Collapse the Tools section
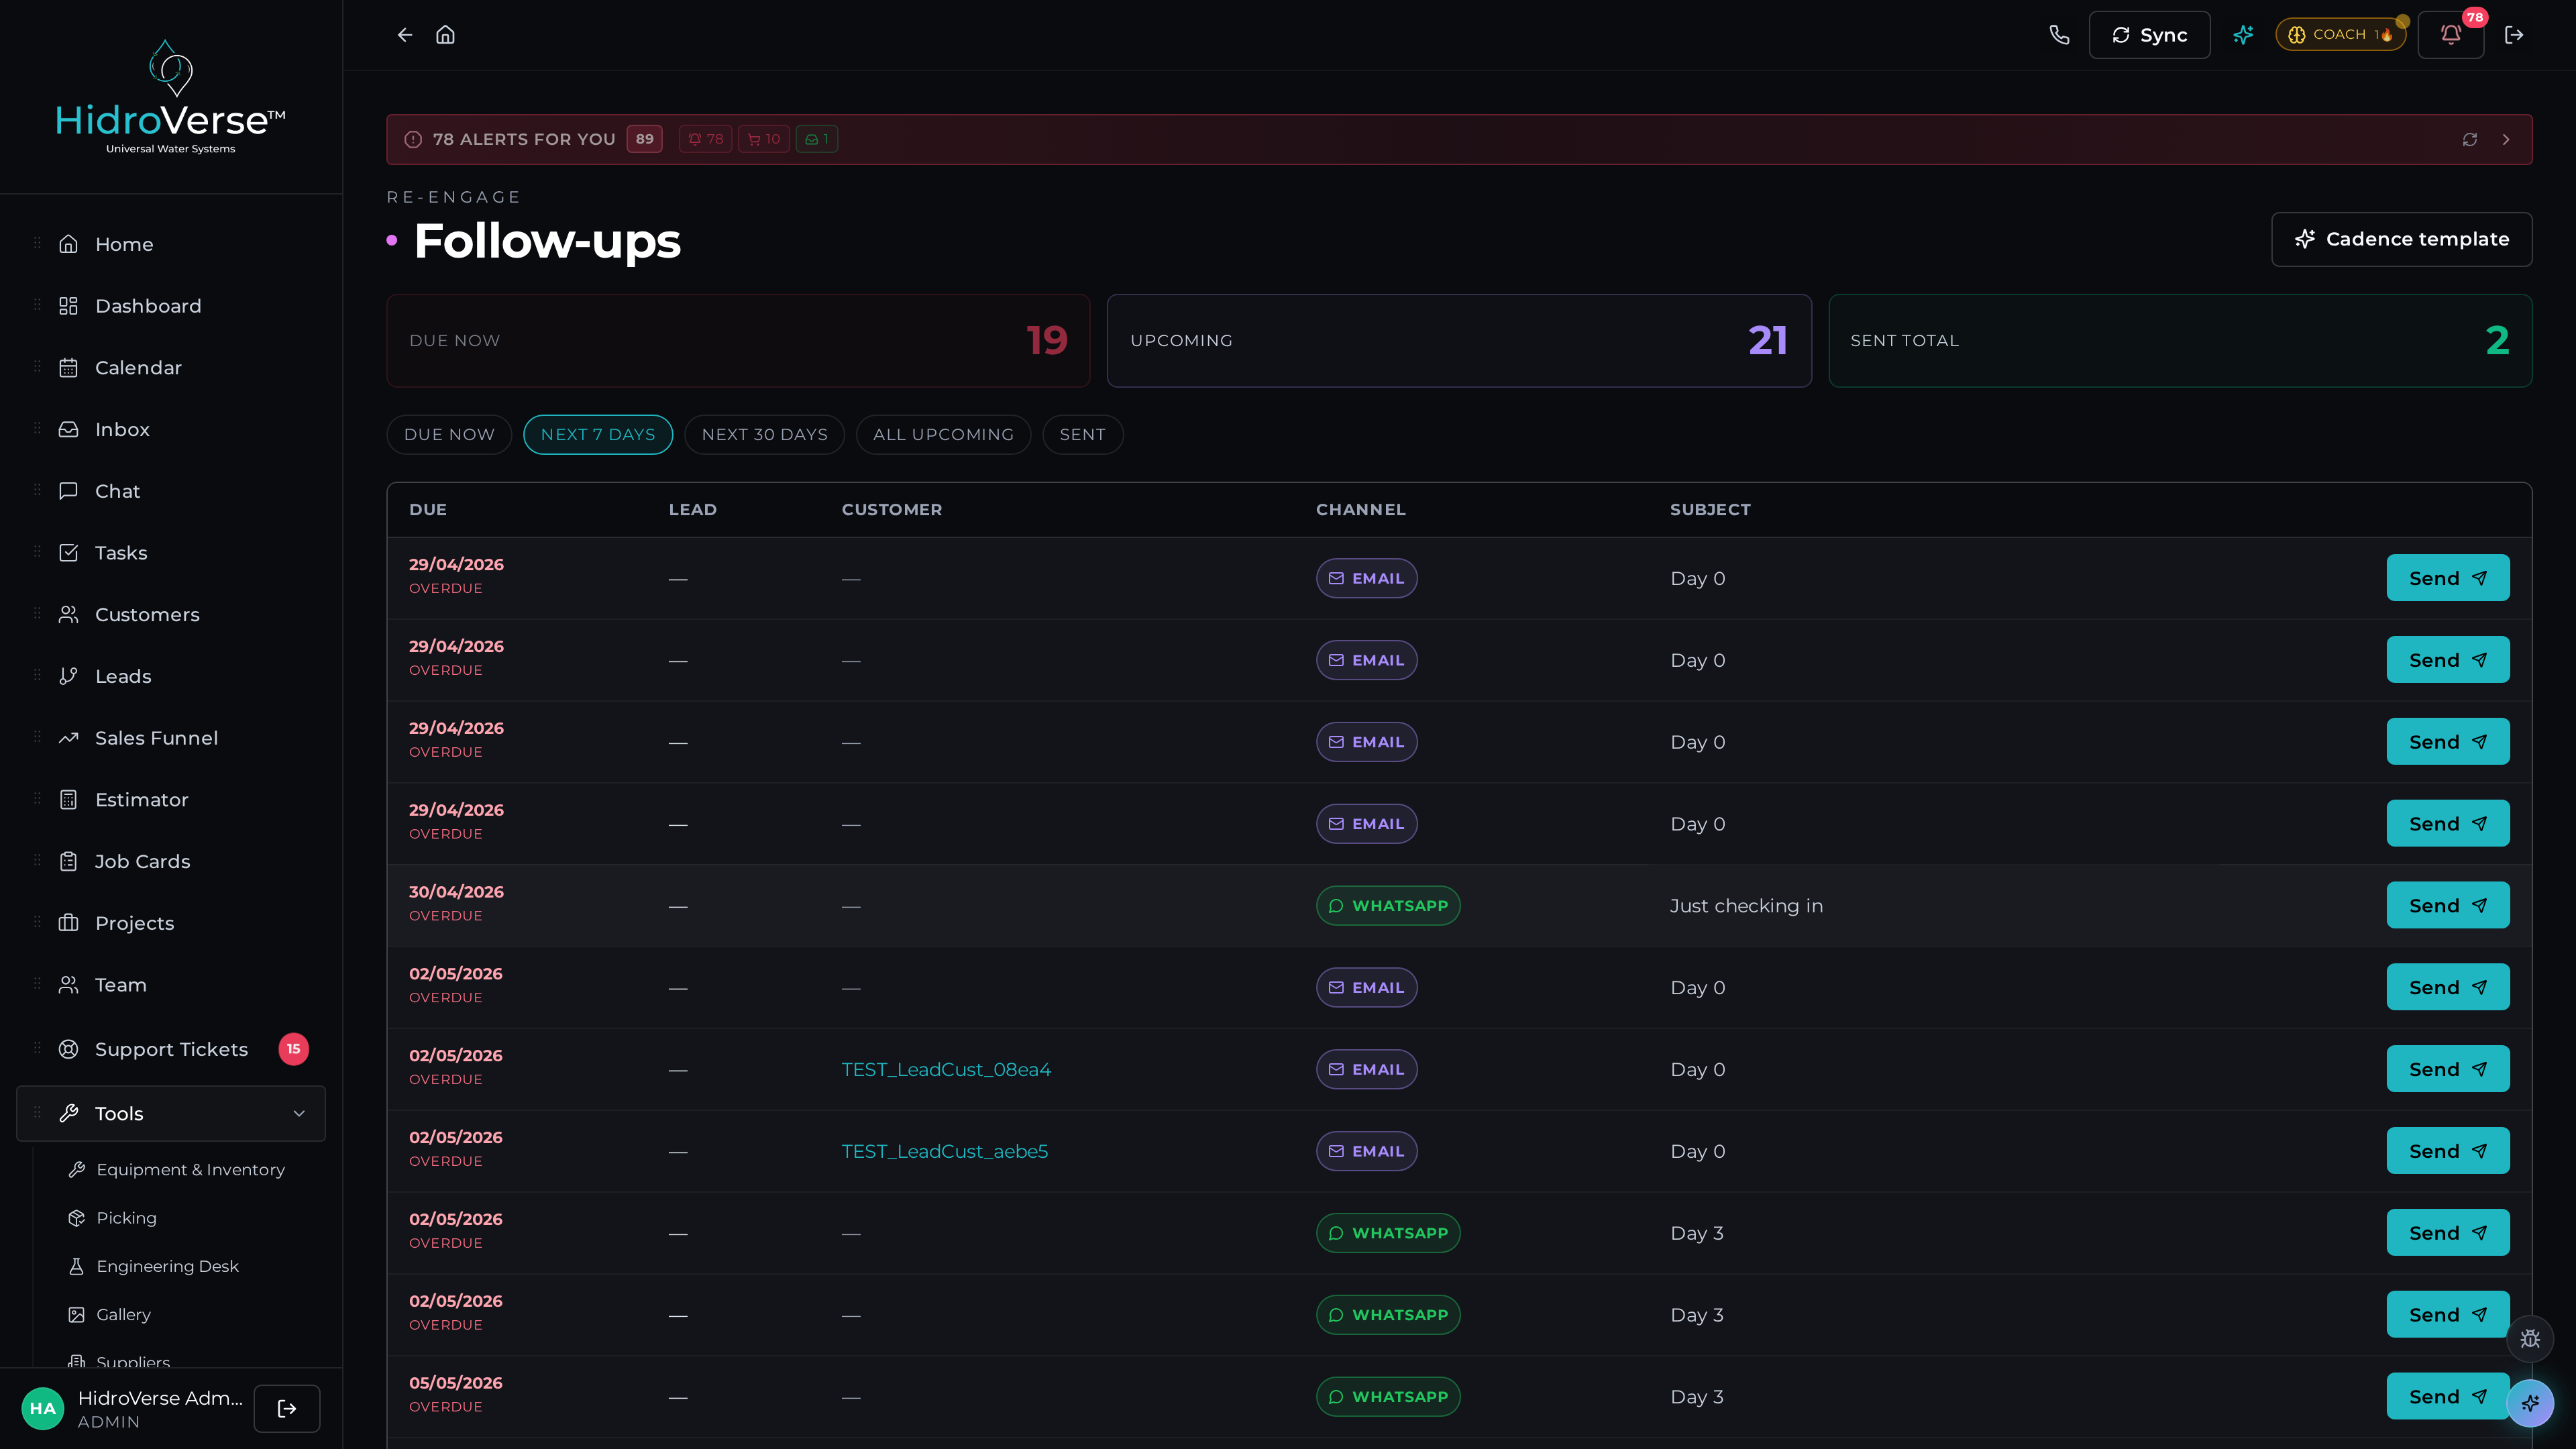The width and height of the screenshot is (2576, 1449). click(171, 1114)
